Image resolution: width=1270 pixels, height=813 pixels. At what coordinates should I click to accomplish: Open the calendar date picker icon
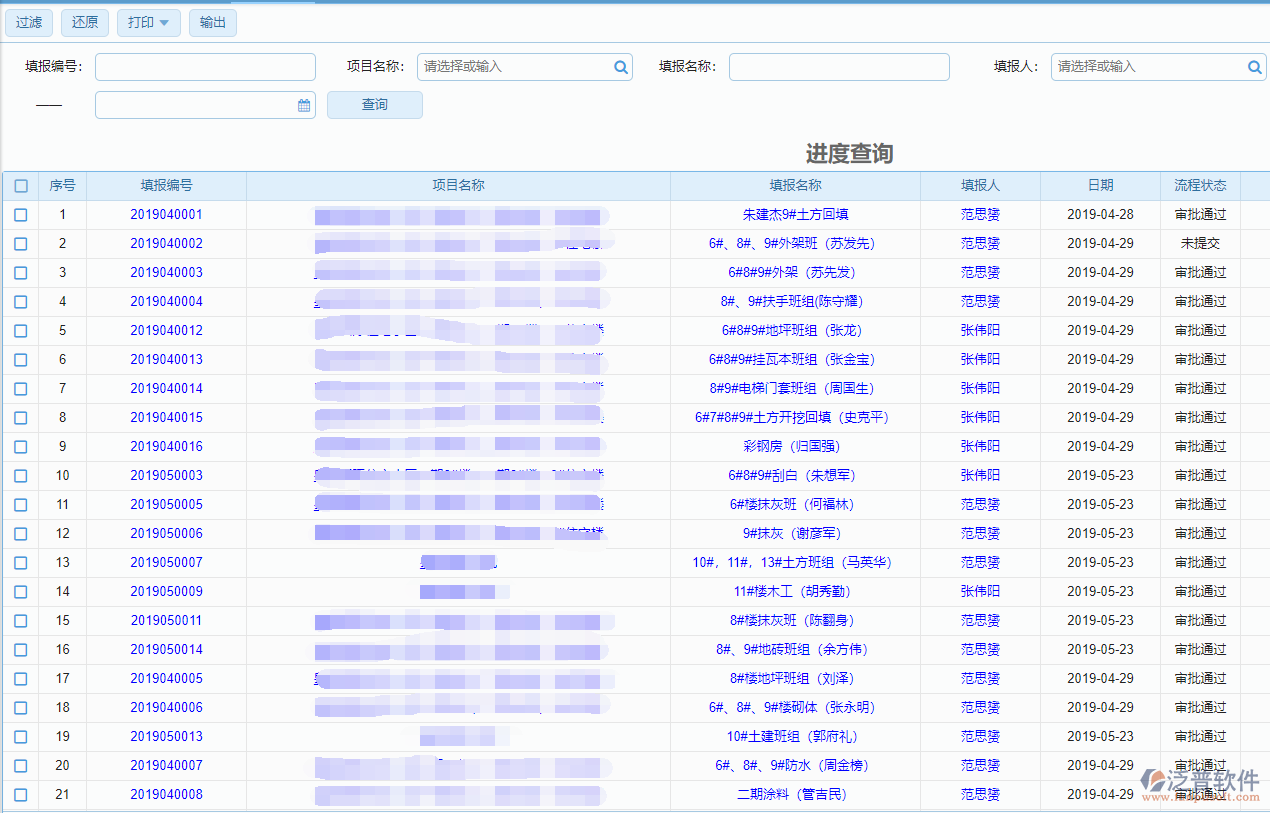pyautogui.click(x=304, y=105)
